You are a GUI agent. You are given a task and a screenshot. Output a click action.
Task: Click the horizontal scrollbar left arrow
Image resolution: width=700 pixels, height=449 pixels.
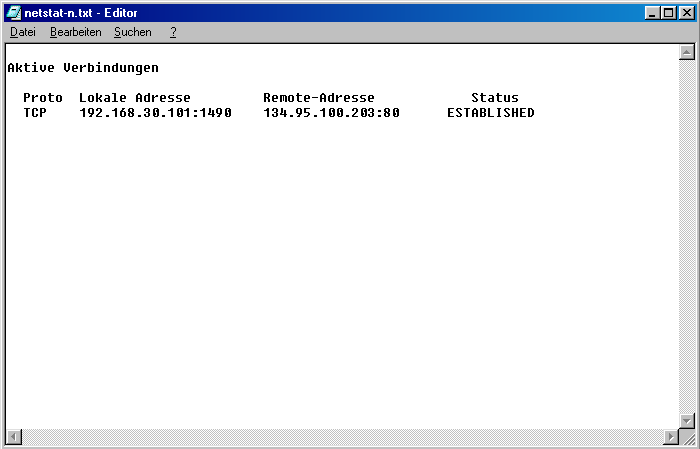(x=13, y=437)
